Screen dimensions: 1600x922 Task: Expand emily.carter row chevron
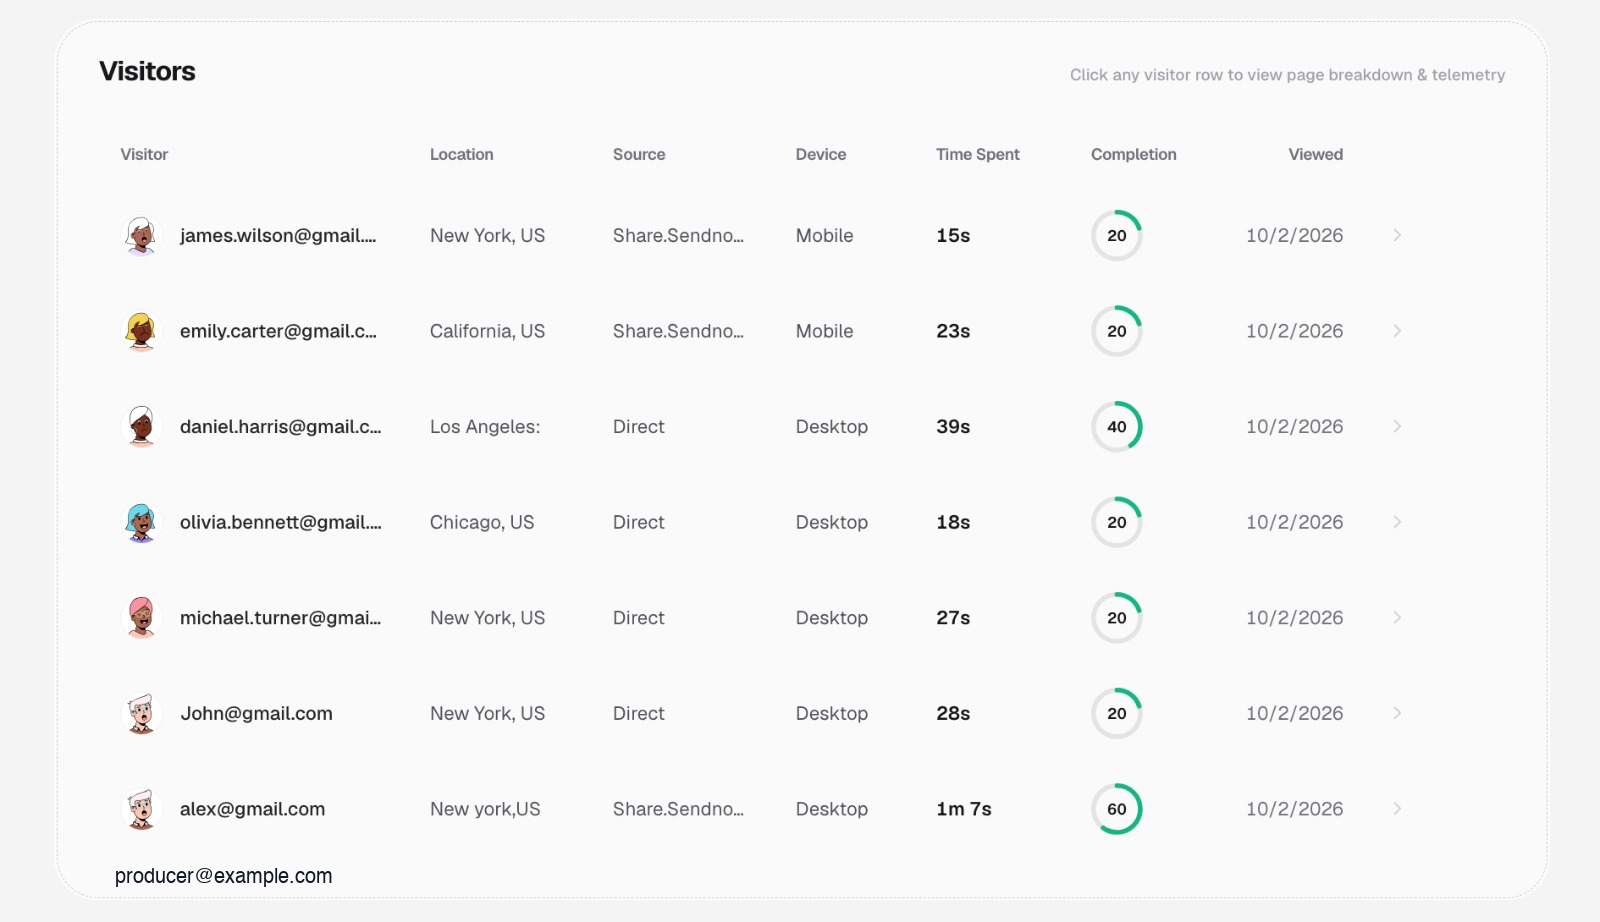coord(1397,331)
